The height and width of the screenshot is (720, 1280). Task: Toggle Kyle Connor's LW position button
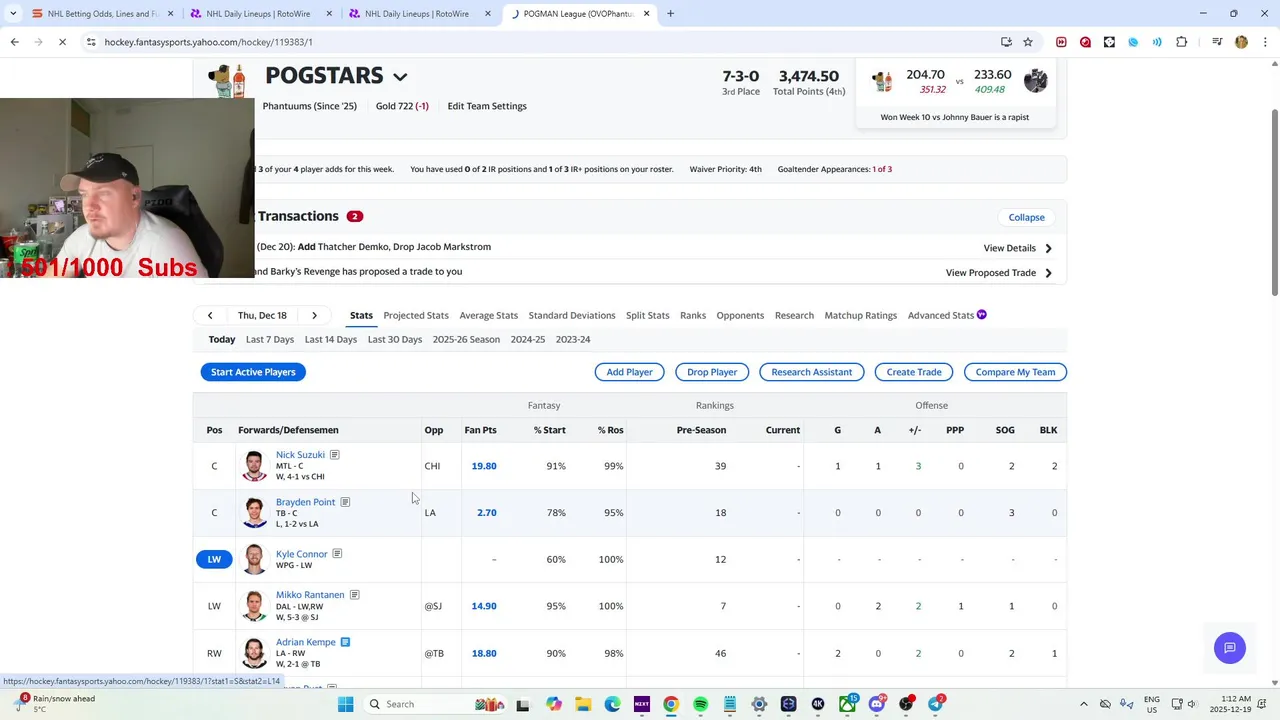pyautogui.click(x=214, y=559)
